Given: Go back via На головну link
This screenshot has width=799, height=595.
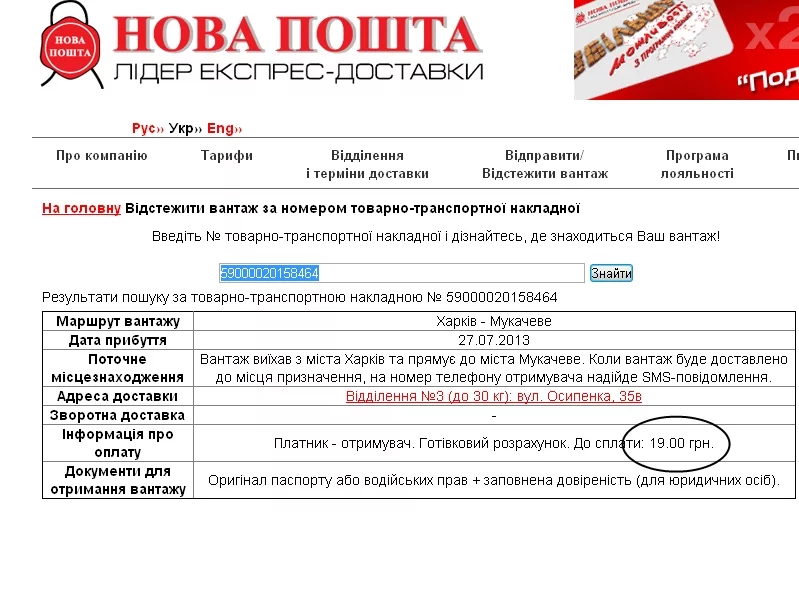Looking at the screenshot, I should pos(81,208).
